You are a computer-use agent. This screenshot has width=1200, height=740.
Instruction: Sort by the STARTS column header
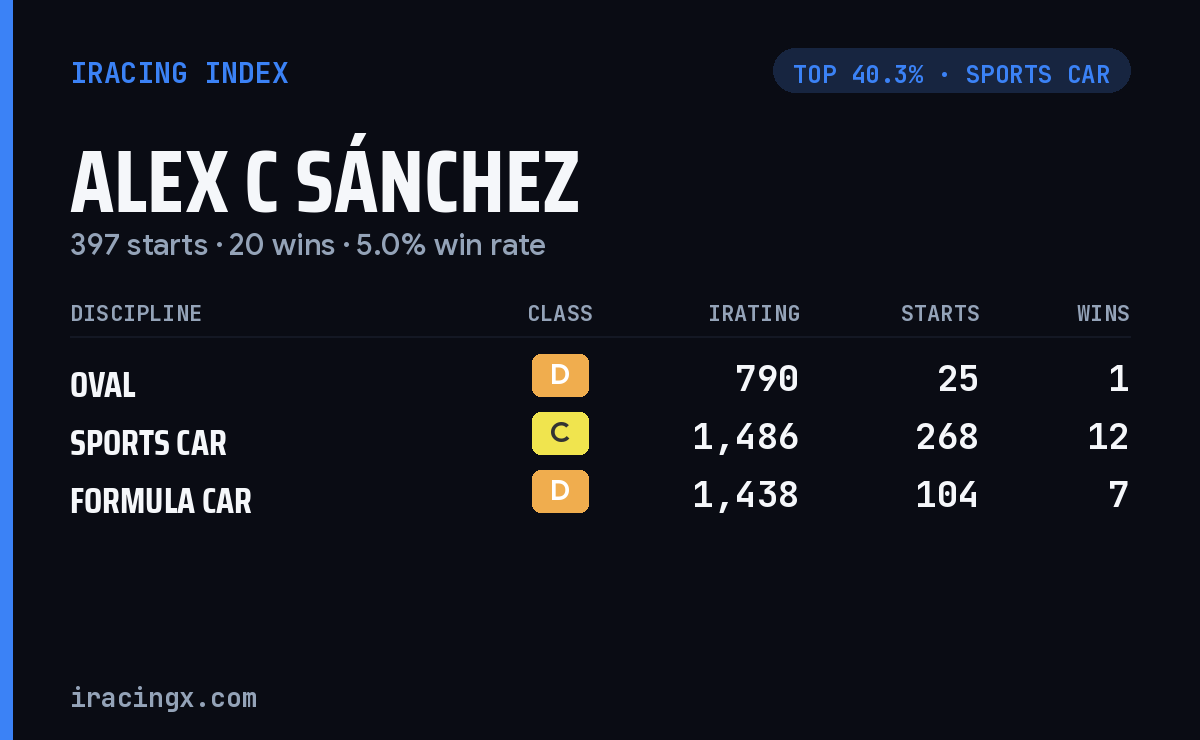[940, 313]
